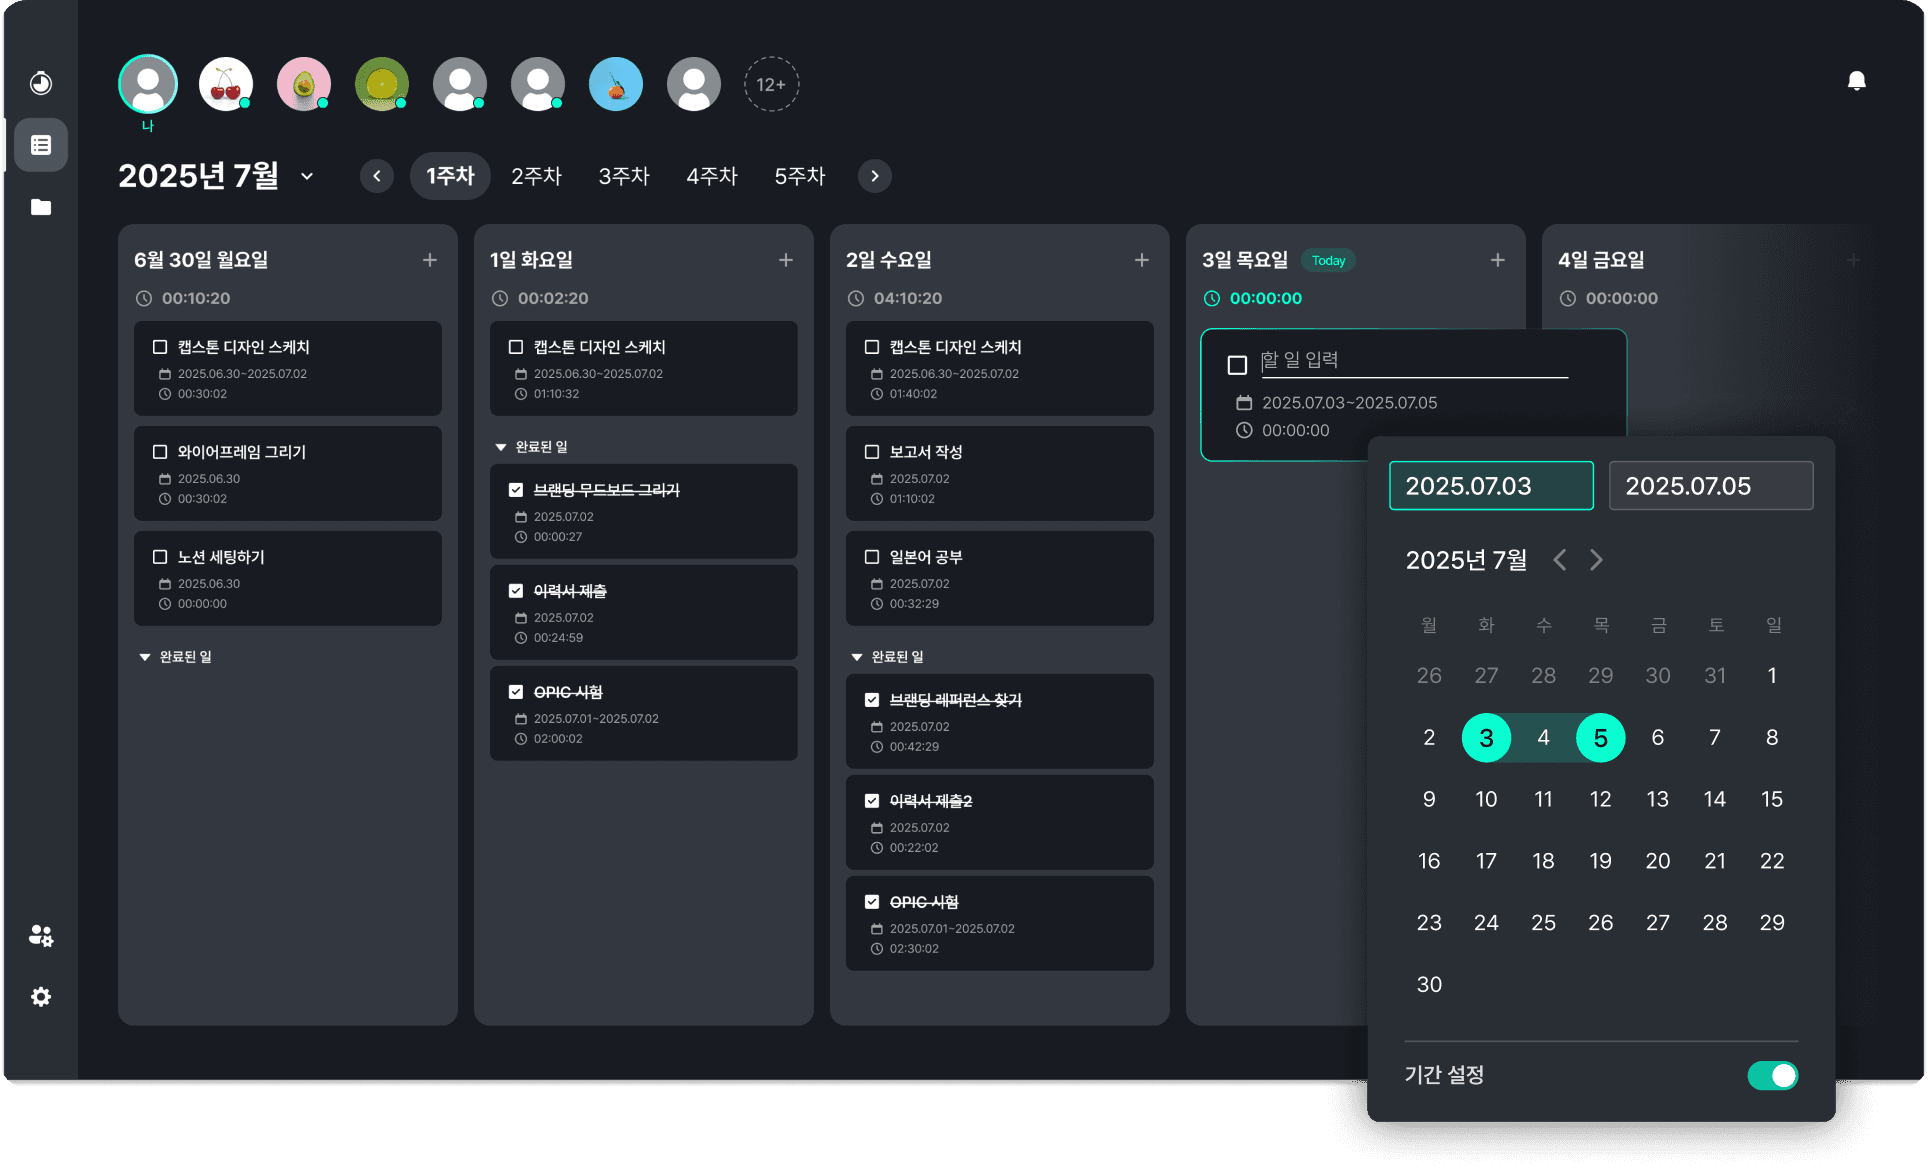Uncheck the 이력서 제출 completed task
The image size is (1928, 1169).
coord(516,591)
